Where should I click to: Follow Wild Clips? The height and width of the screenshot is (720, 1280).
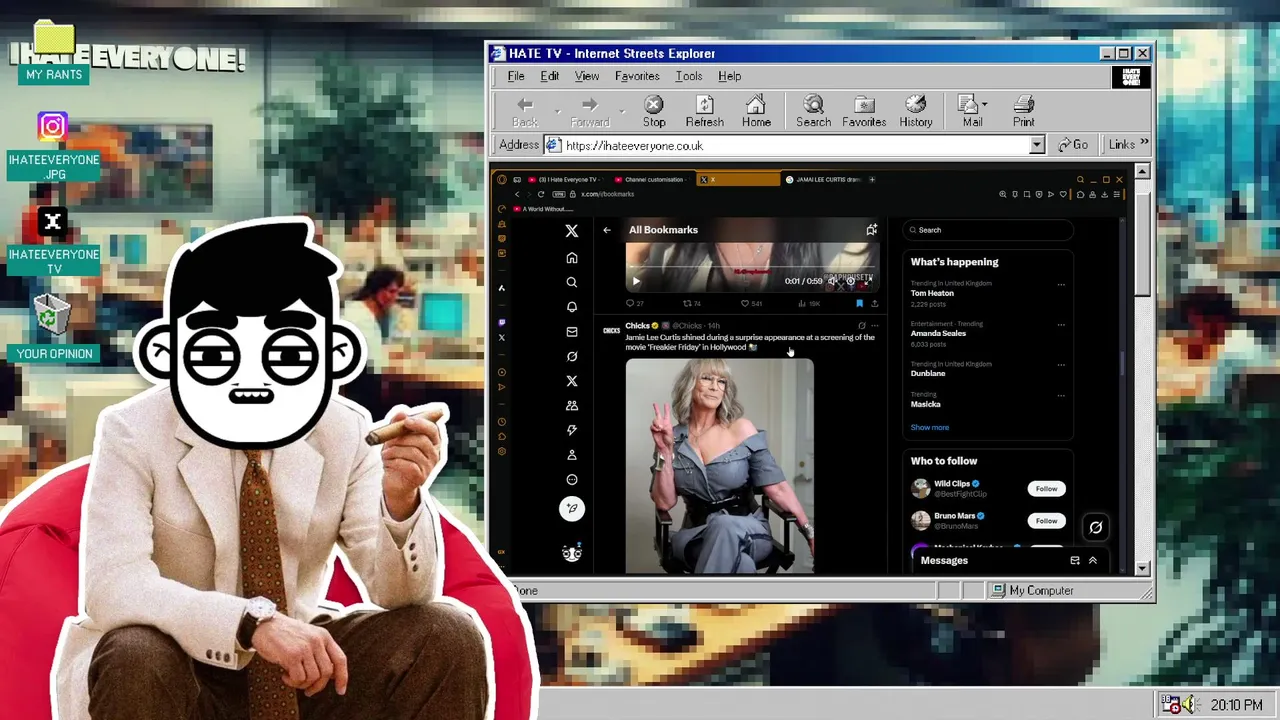pos(1046,489)
